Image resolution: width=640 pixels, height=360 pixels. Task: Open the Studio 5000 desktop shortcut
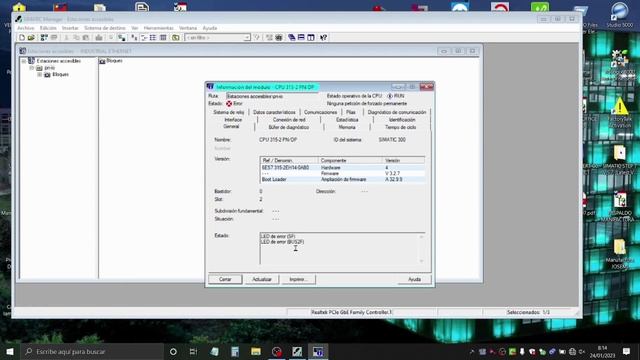tap(619, 15)
